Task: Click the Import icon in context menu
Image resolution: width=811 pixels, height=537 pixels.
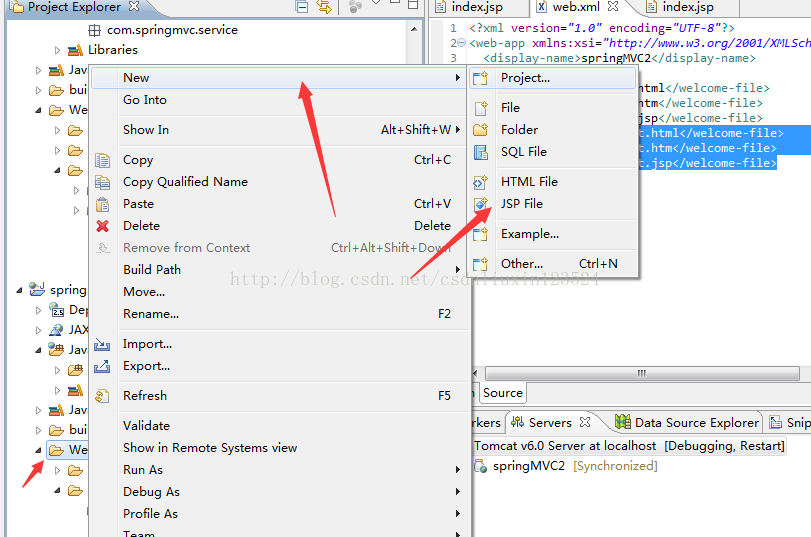Action: pyautogui.click(x=102, y=344)
